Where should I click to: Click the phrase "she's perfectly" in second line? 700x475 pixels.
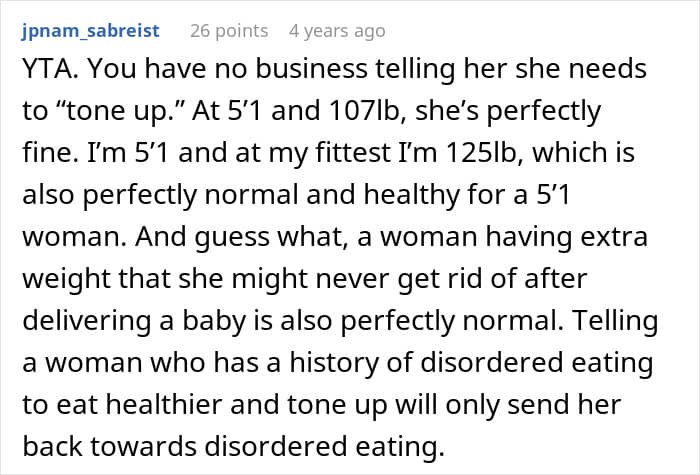pyautogui.click(x=508, y=111)
